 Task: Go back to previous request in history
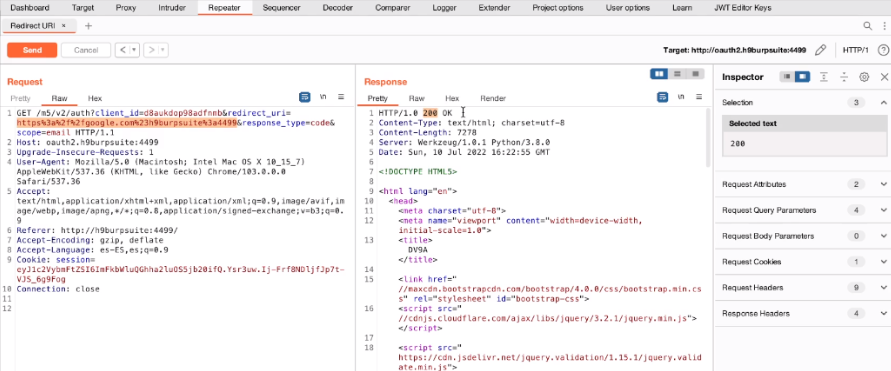123,50
